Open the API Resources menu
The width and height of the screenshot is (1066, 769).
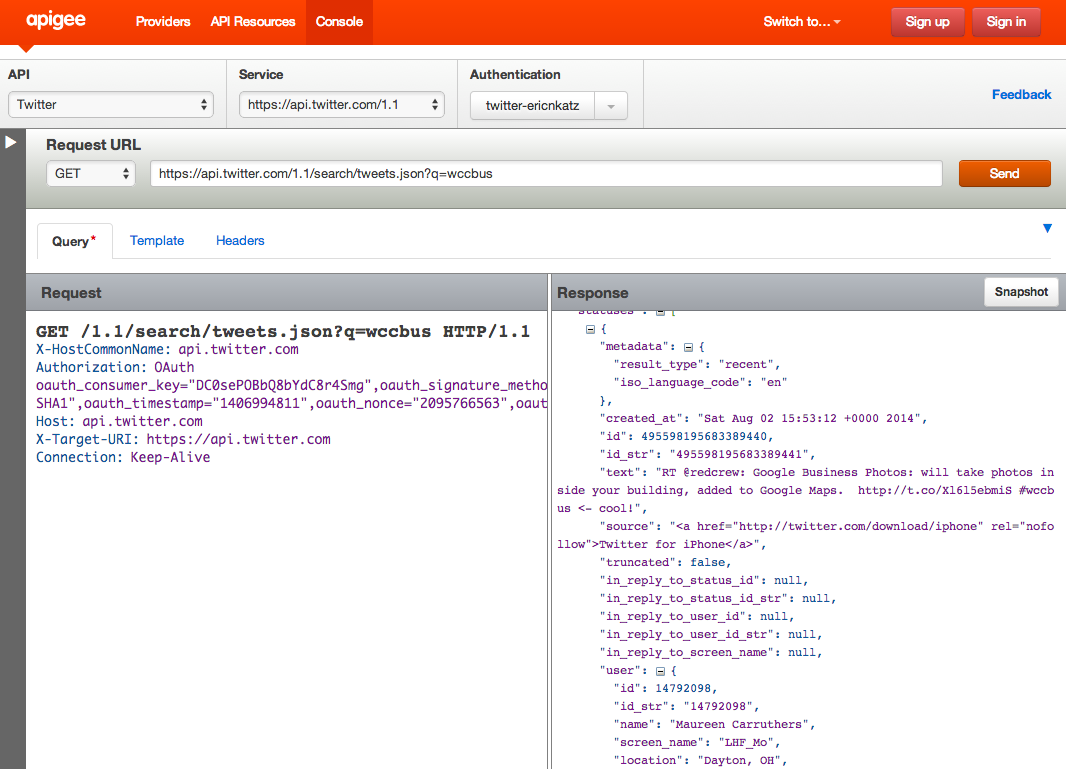click(x=253, y=22)
